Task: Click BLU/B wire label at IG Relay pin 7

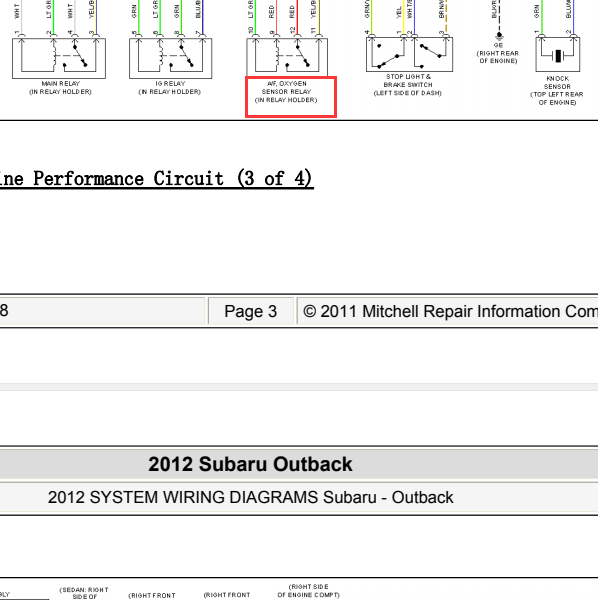Action: pos(198,9)
